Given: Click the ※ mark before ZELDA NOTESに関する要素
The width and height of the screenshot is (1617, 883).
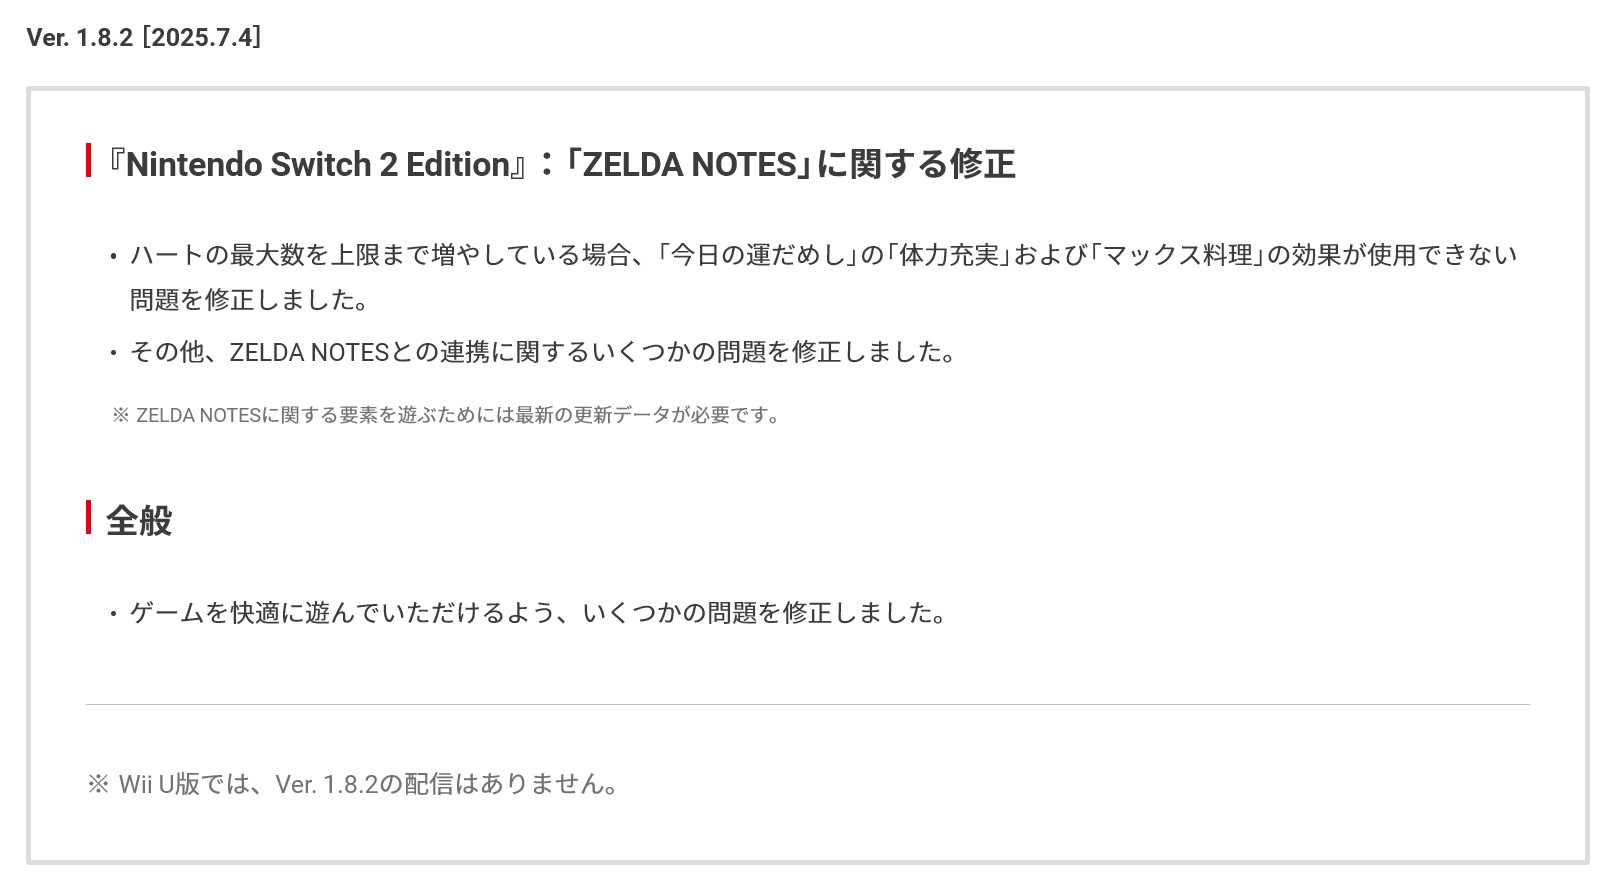Looking at the screenshot, I should click(x=121, y=415).
